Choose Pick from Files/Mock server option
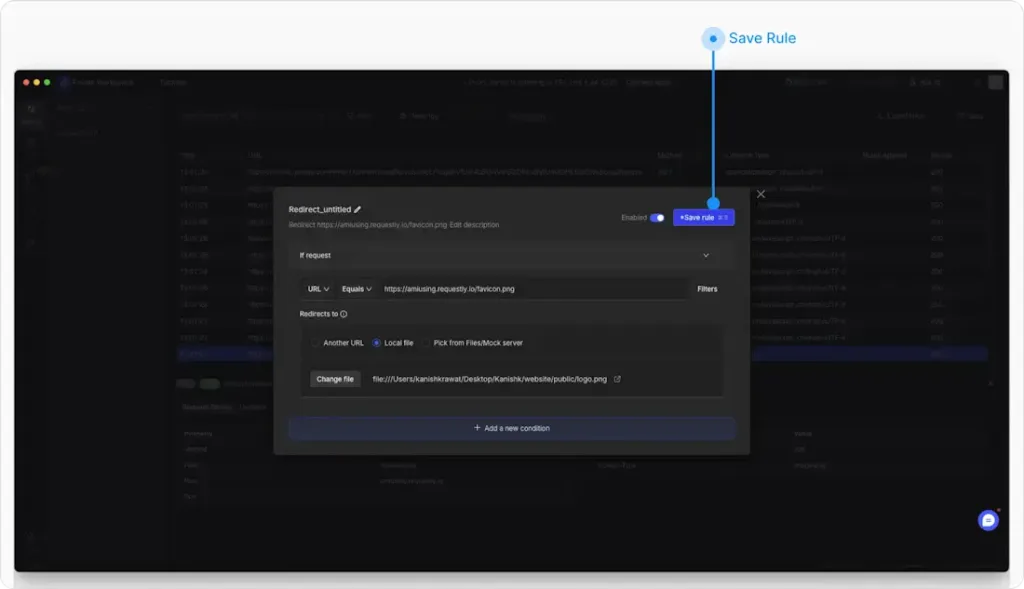Viewport: 1024px width, 589px height. tap(425, 343)
